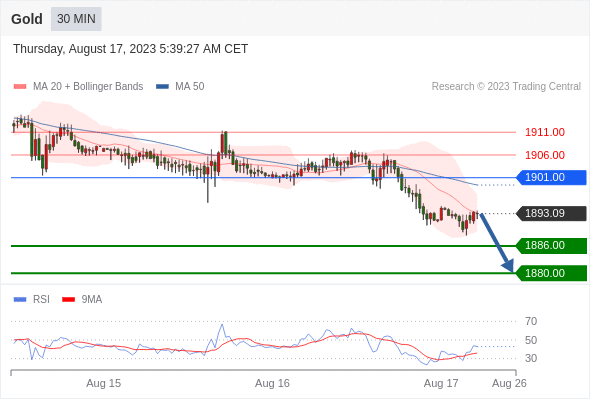Click the RSI 70 level label

[x=531, y=321]
